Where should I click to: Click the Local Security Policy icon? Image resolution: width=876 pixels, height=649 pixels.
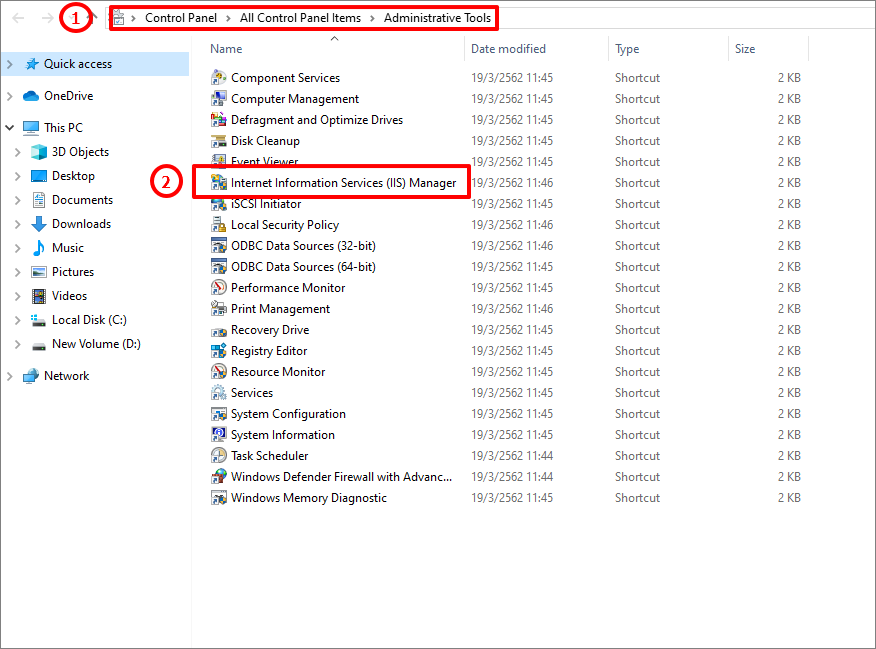218,225
